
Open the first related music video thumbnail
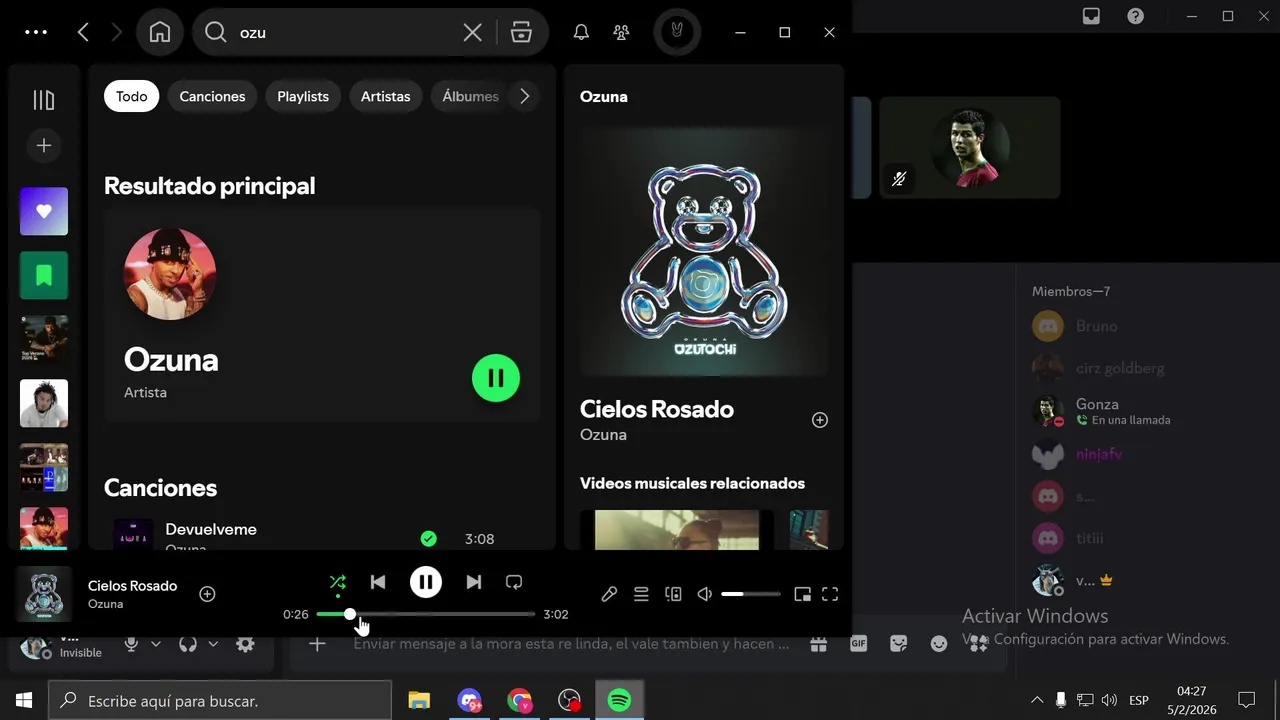click(x=677, y=530)
